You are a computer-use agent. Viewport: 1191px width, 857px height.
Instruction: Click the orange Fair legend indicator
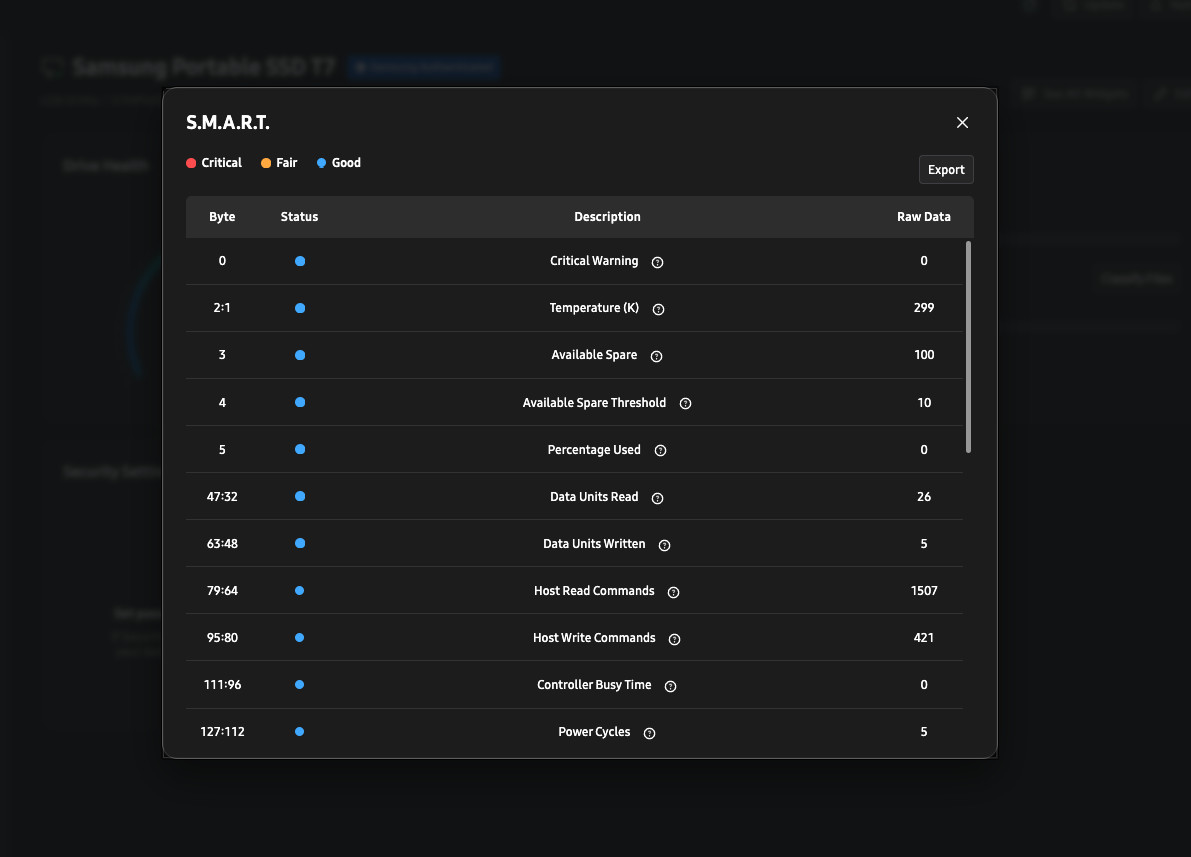(266, 163)
